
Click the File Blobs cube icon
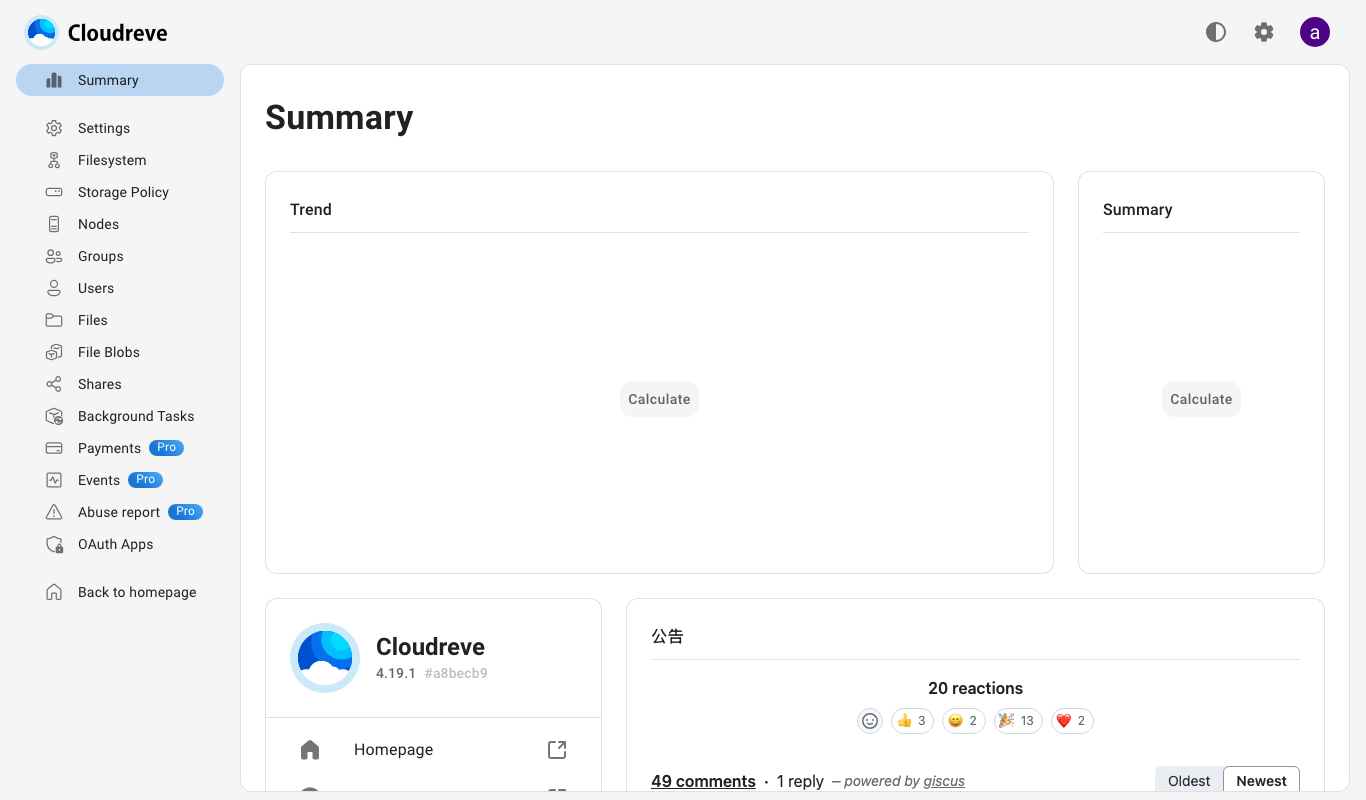[x=54, y=352]
